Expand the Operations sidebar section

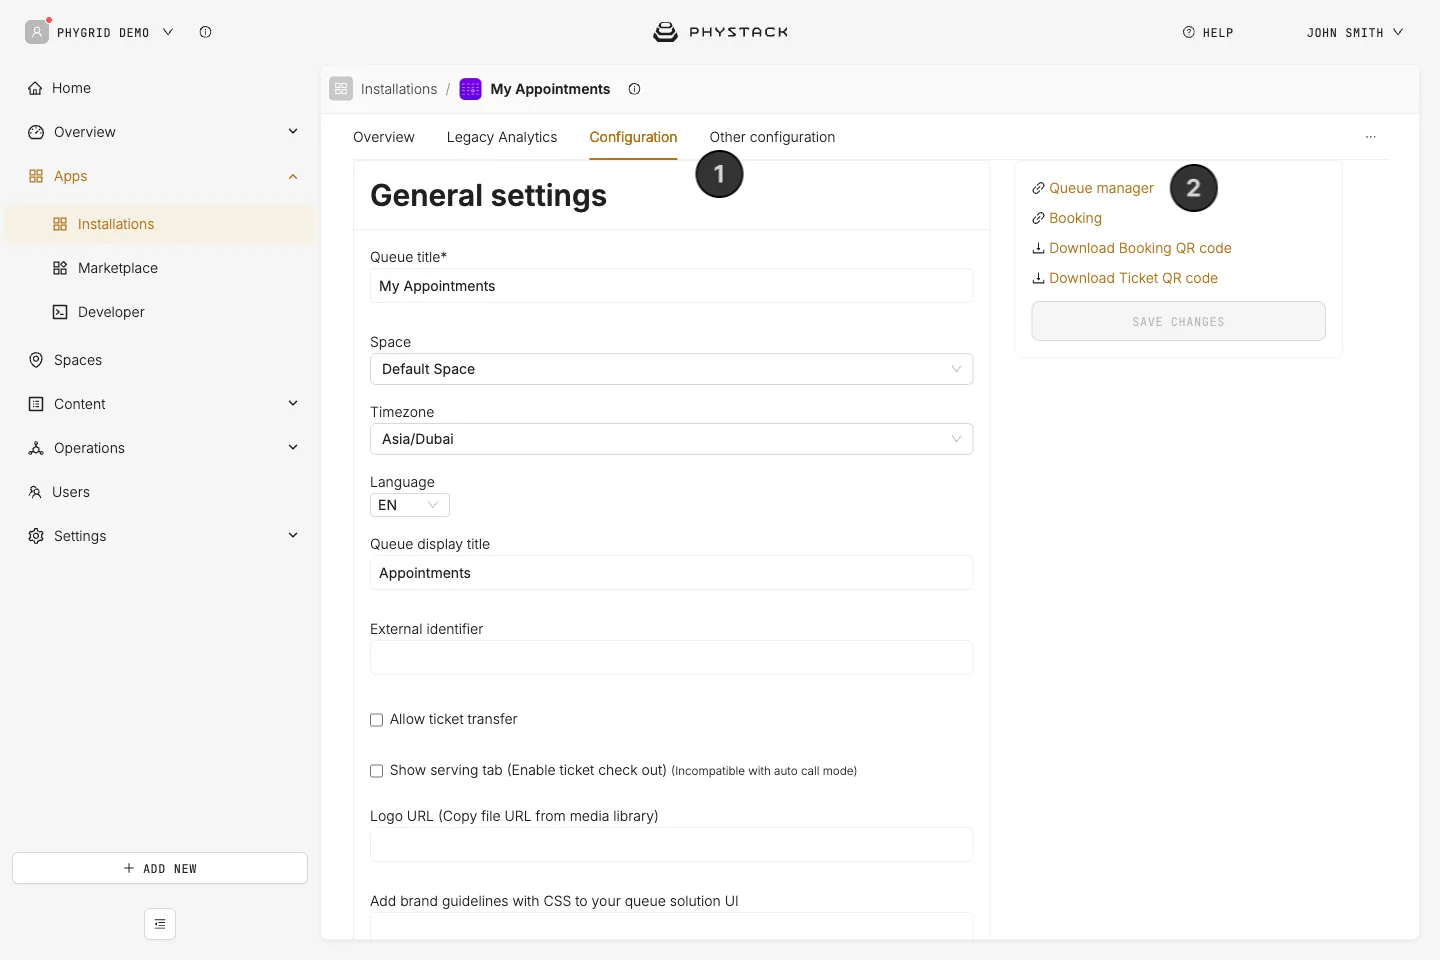click(293, 447)
